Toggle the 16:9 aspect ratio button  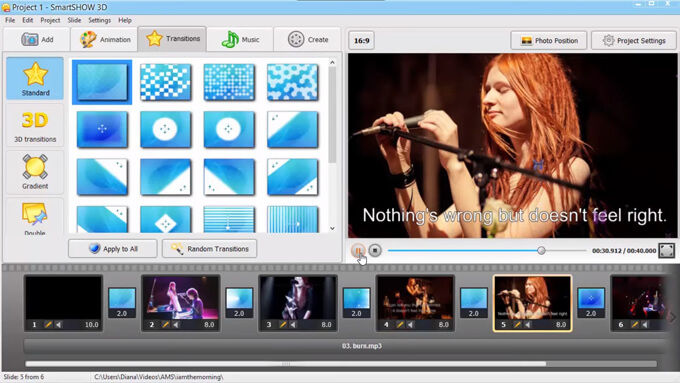pyautogui.click(x=362, y=40)
